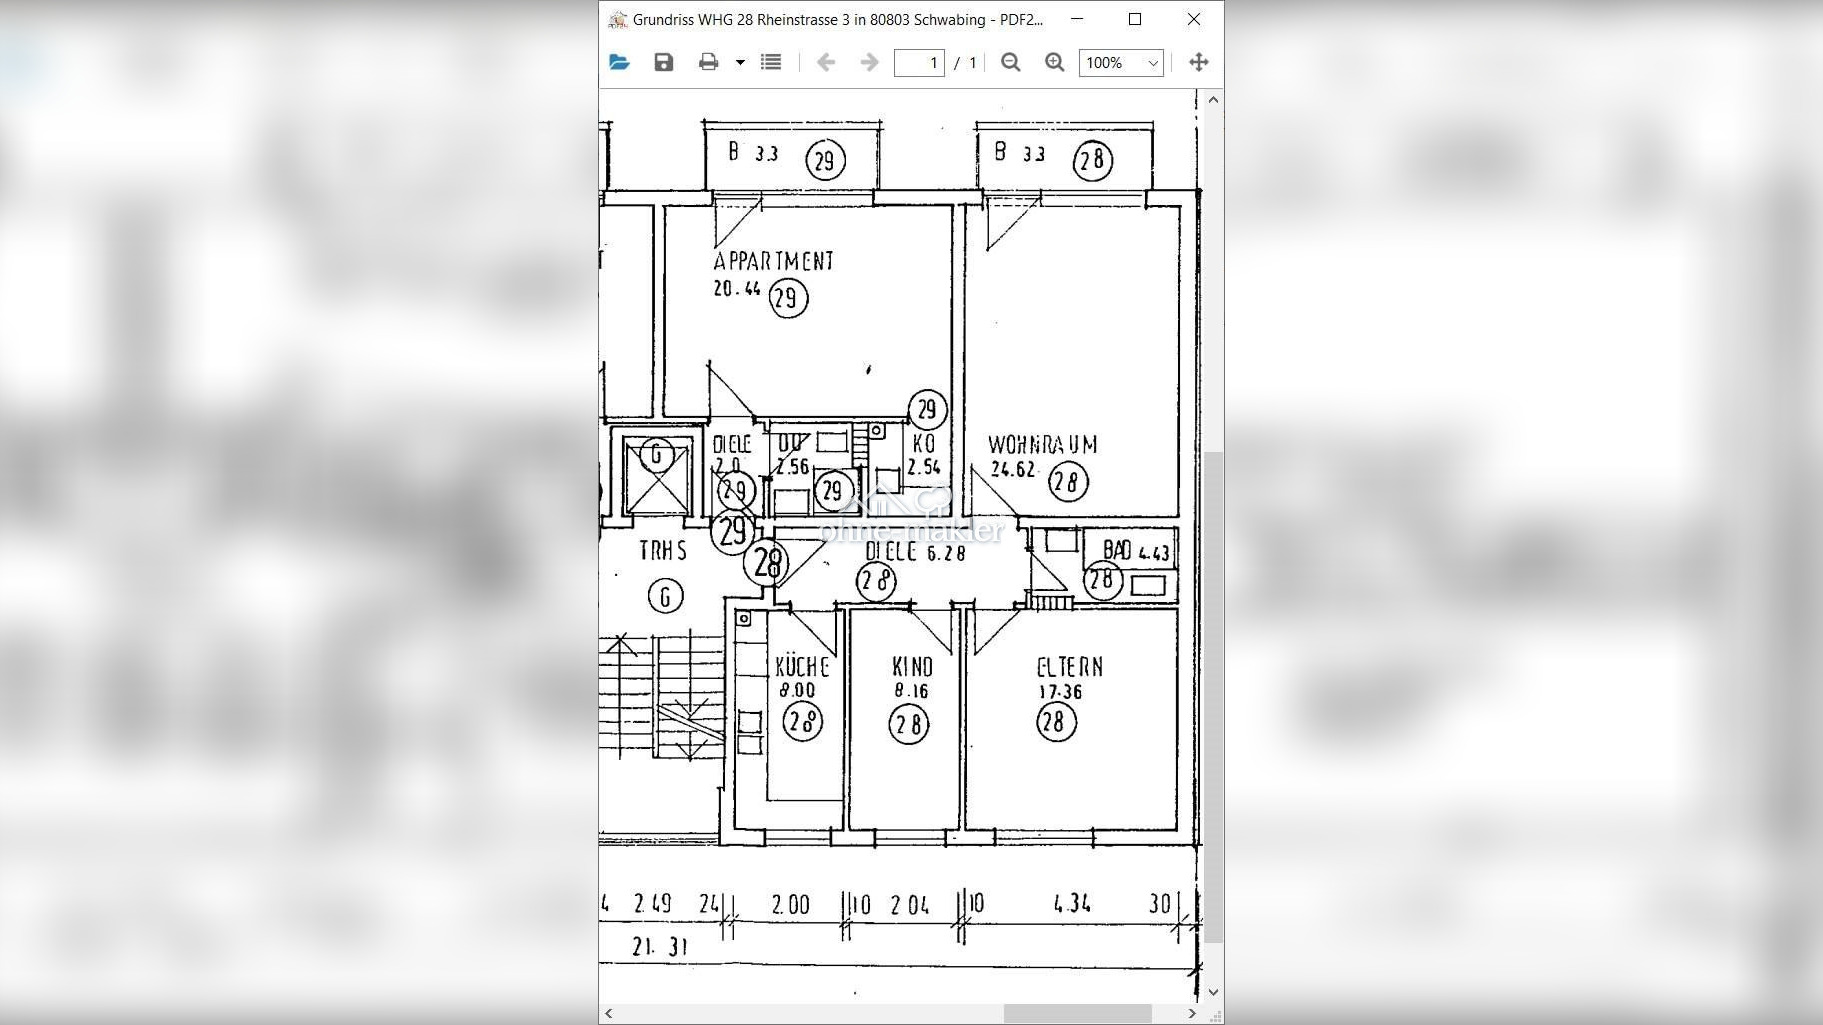Expand the print options dropdown arrow

[x=740, y=62]
